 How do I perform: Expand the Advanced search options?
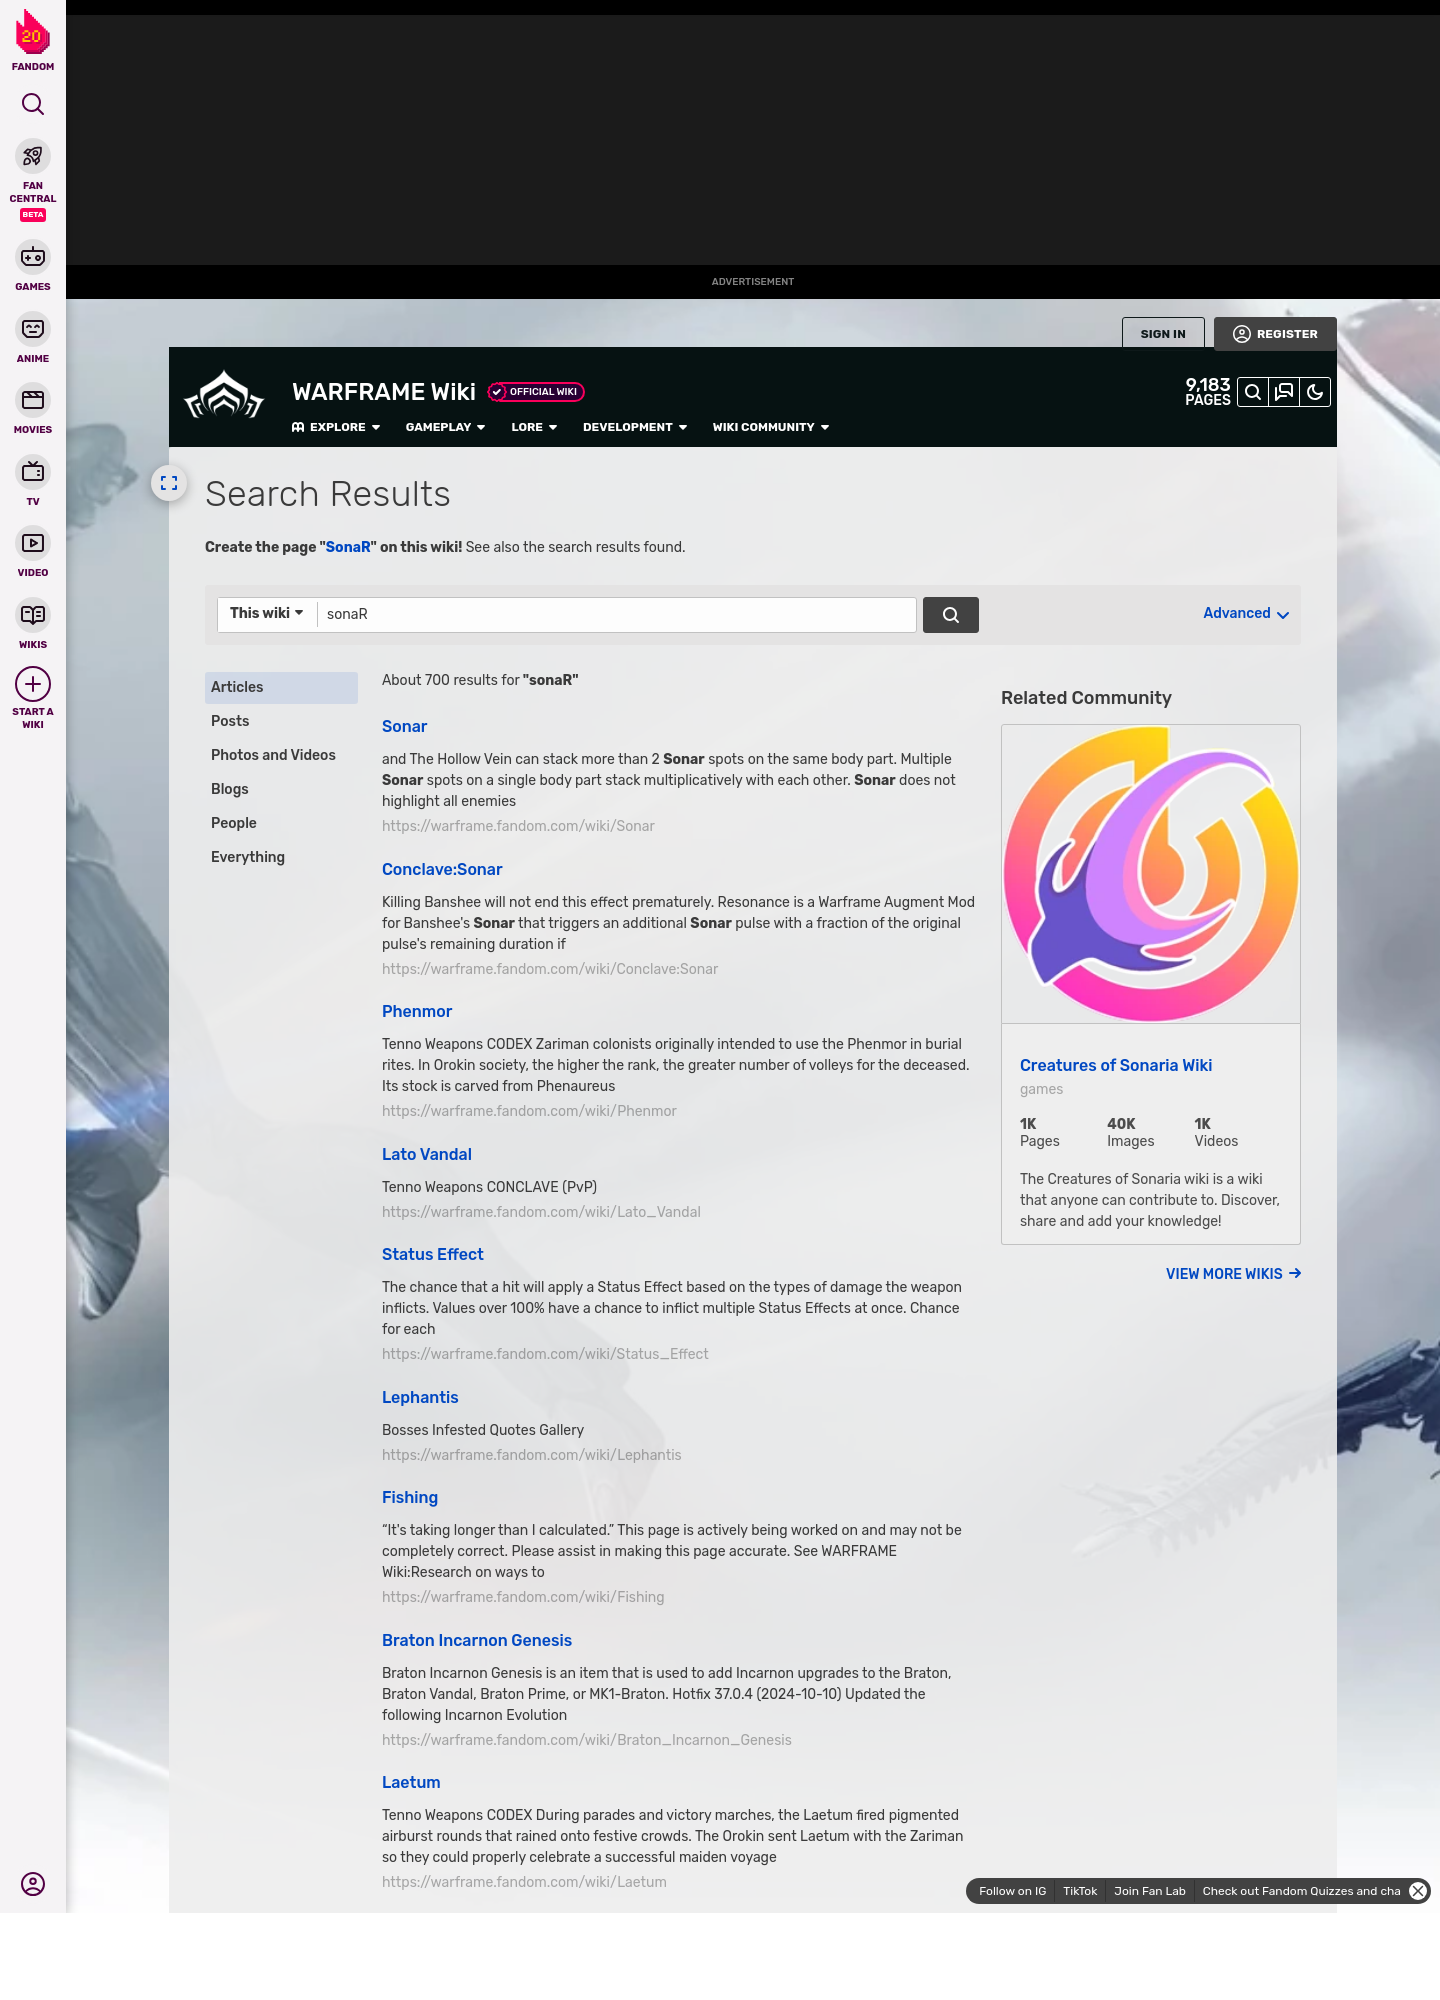(x=1245, y=613)
